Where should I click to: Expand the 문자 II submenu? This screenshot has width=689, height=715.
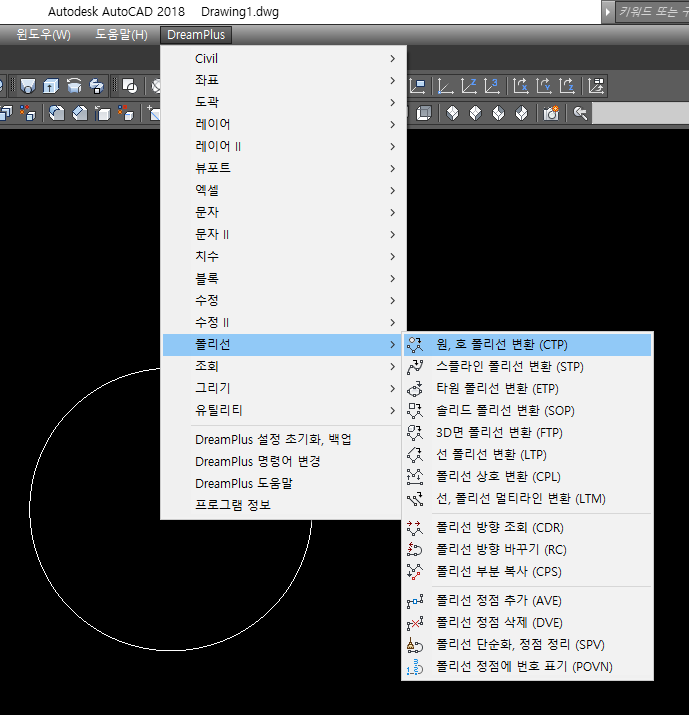(283, 234)
